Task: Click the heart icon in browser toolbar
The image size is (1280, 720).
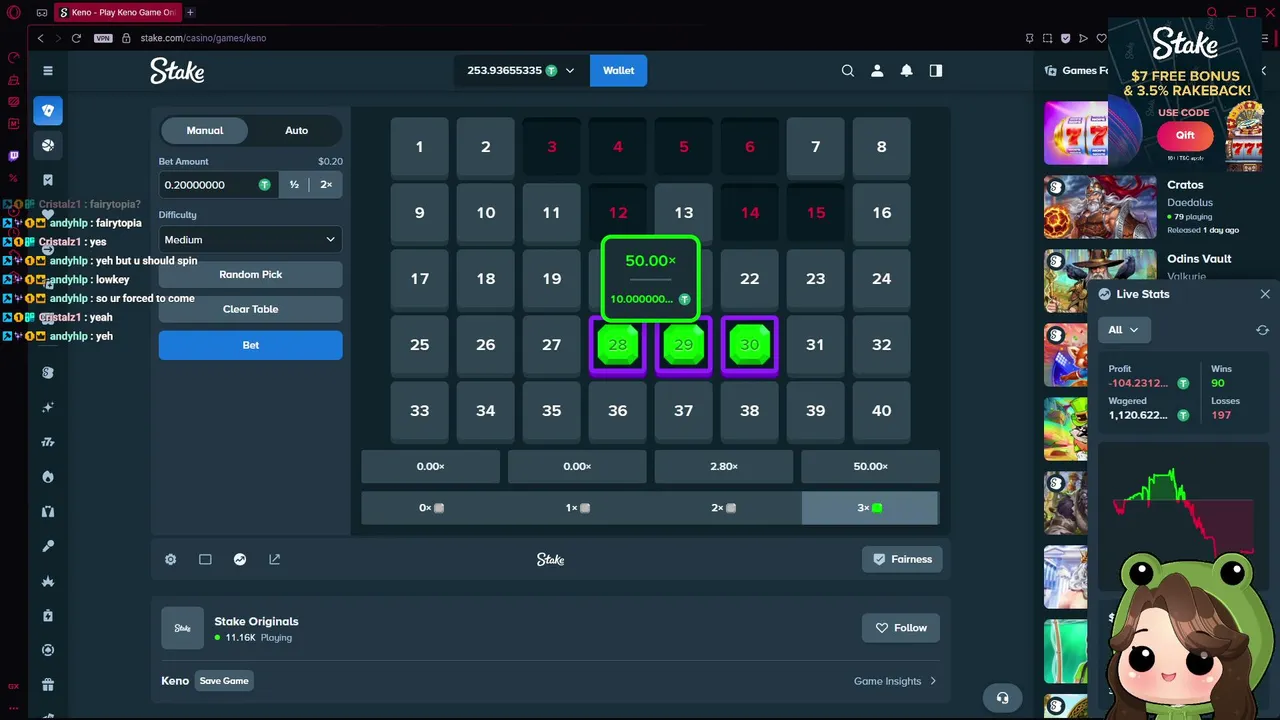Action: (x=1101, y=38)
